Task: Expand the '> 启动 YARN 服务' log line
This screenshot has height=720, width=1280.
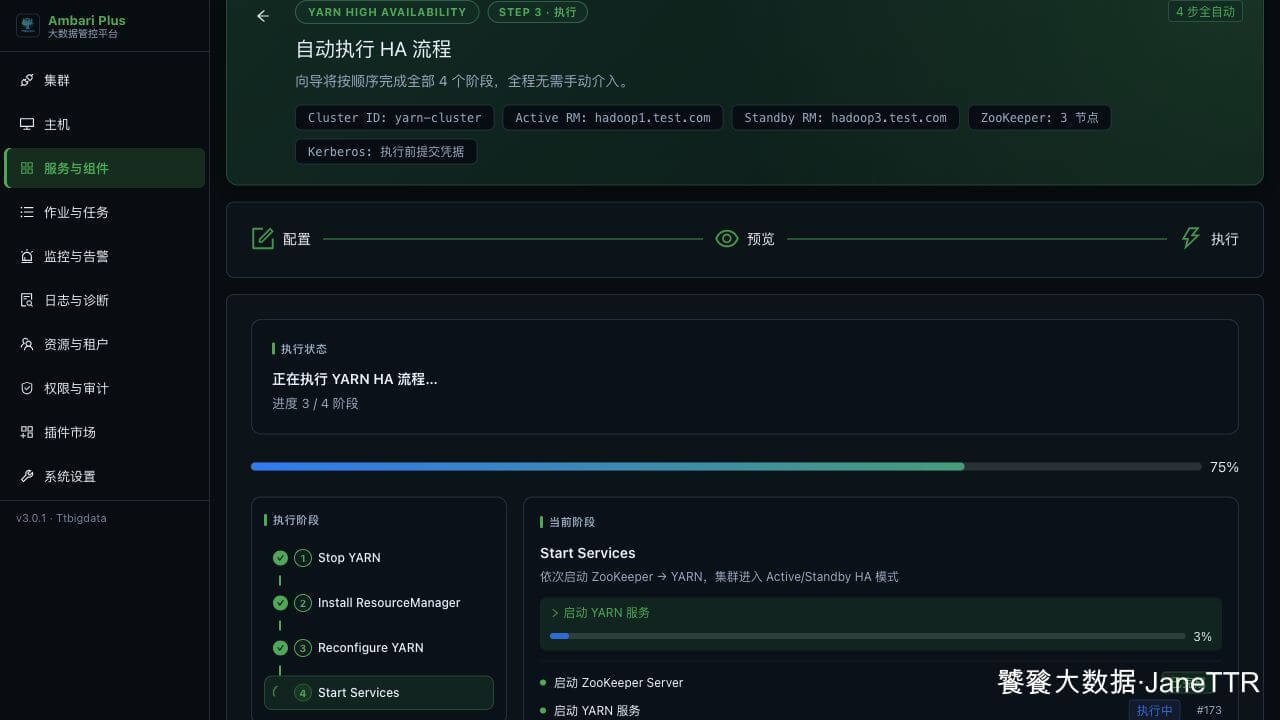Action: tap(601, 613)
